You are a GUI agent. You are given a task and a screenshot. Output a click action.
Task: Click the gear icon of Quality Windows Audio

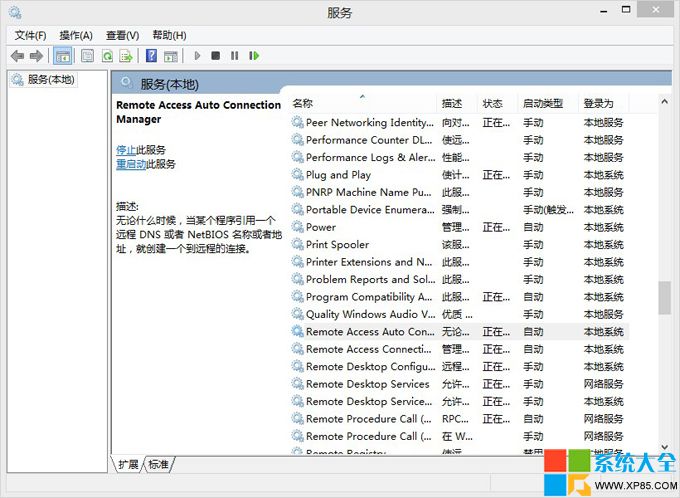coord(298,314)
